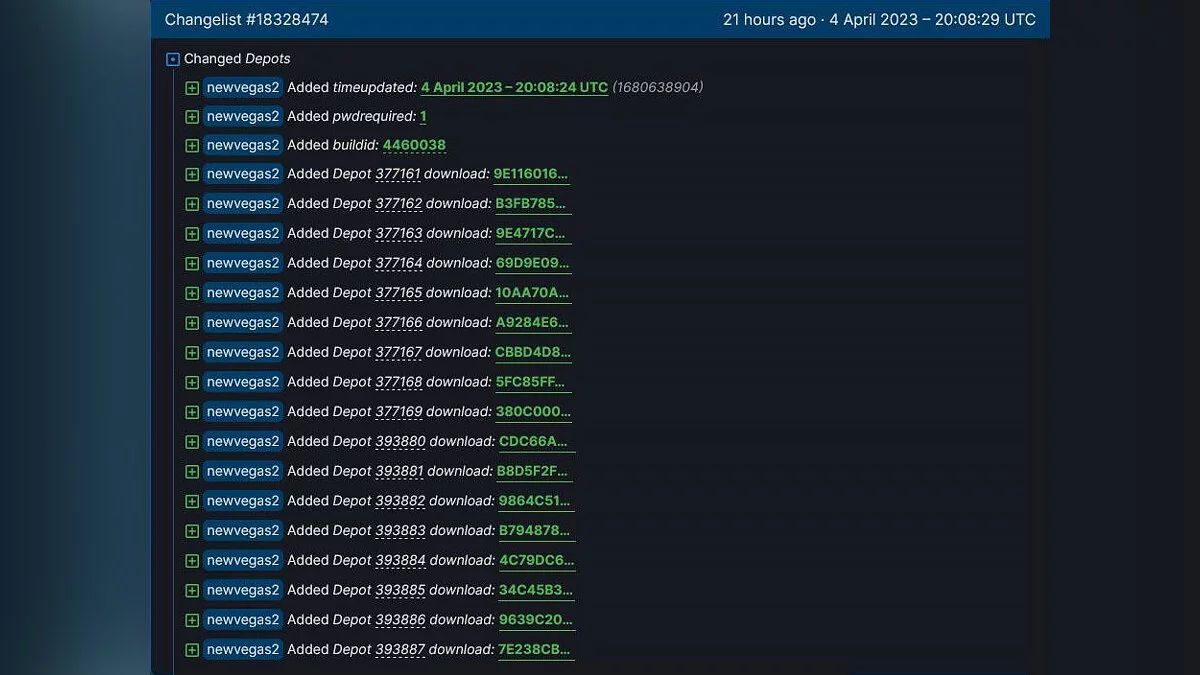Screen dimensions: 1200x675
Task: Click download hash 7E238CB…
Action: tap(536, 649)
